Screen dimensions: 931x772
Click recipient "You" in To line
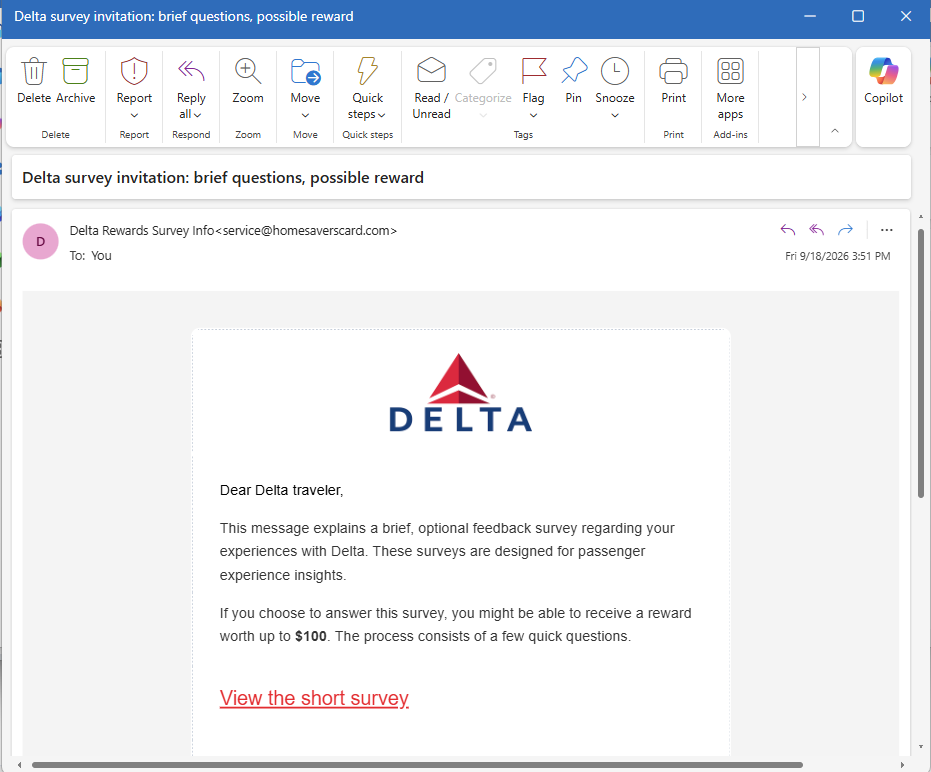101,255
